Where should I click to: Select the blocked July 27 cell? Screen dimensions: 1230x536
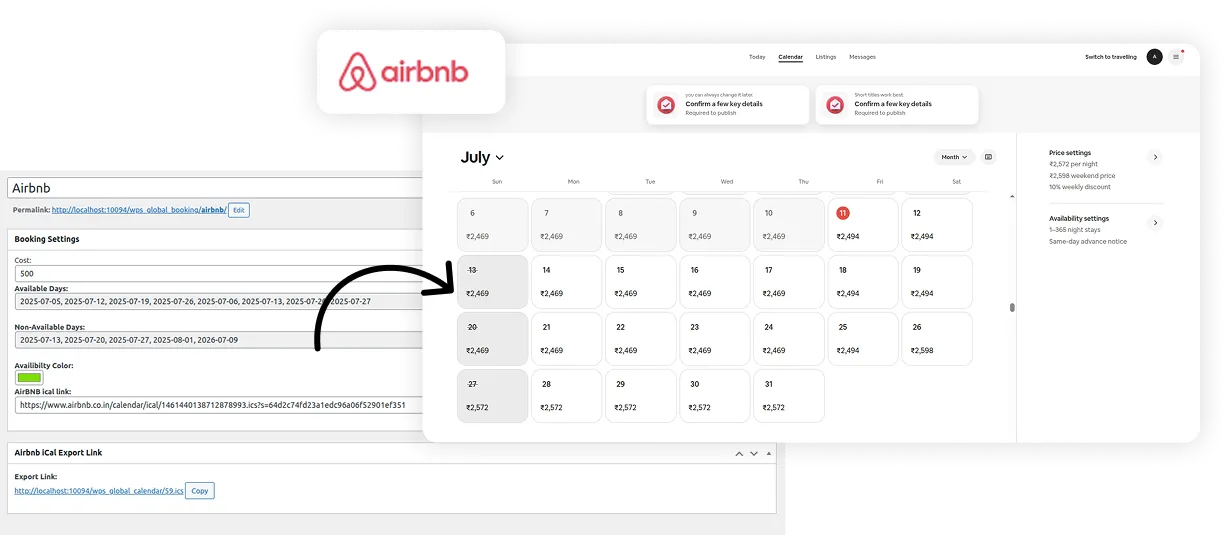(x=492, y=396)
